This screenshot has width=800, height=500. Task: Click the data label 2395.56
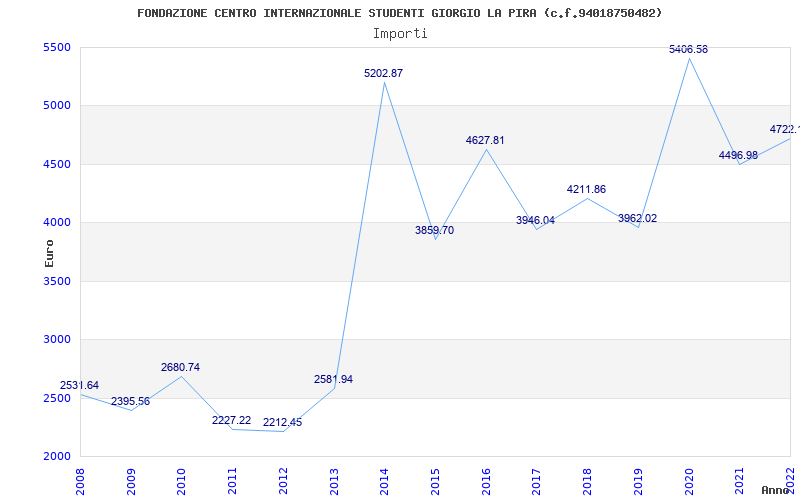point(131,402)
